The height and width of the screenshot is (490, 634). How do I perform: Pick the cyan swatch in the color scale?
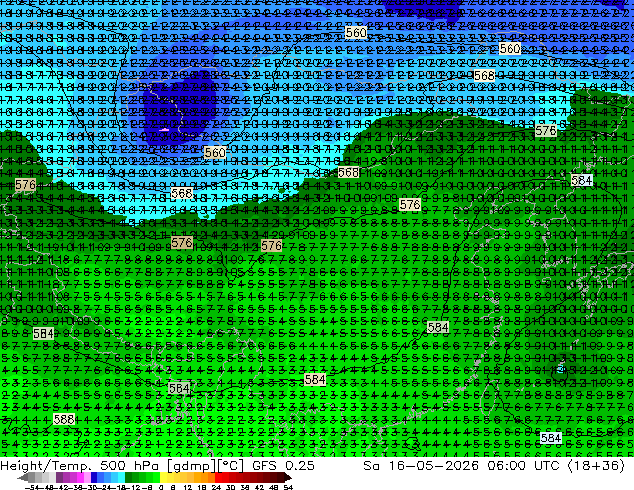(x=121, y=477)
